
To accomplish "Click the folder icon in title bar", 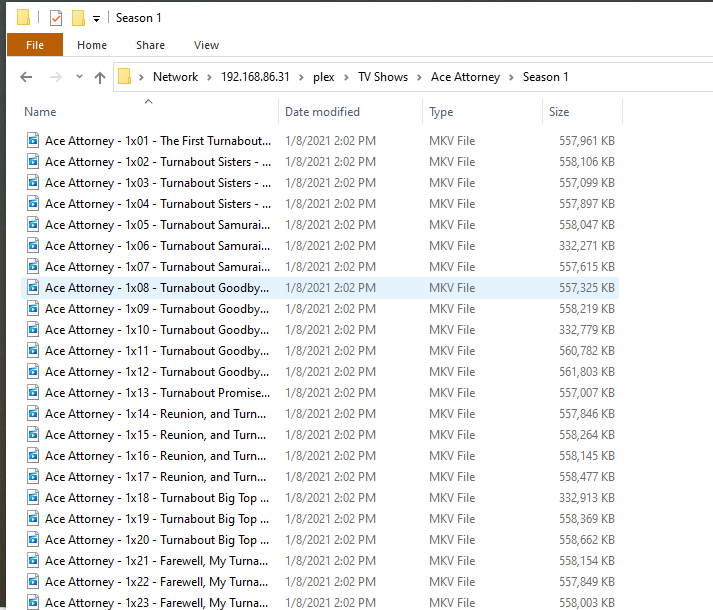I will click(x=23, y=18).
